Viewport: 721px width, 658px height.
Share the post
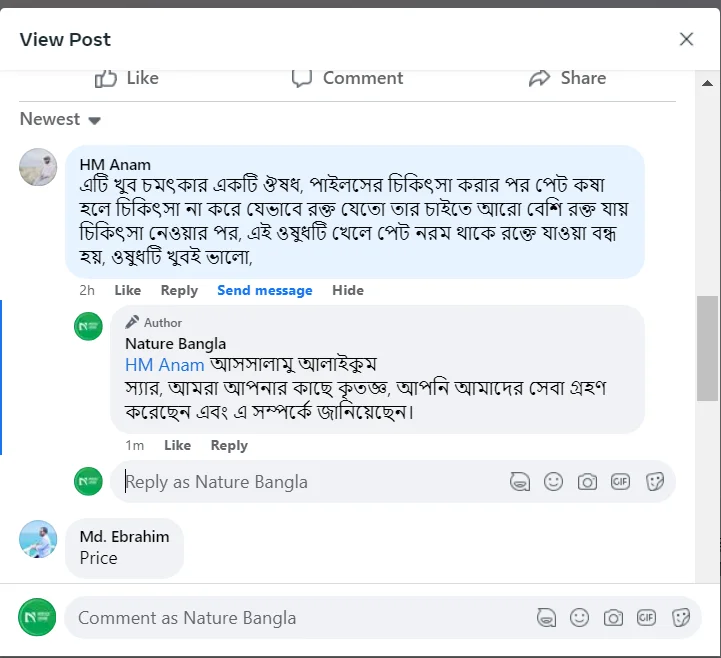(567, 78)
